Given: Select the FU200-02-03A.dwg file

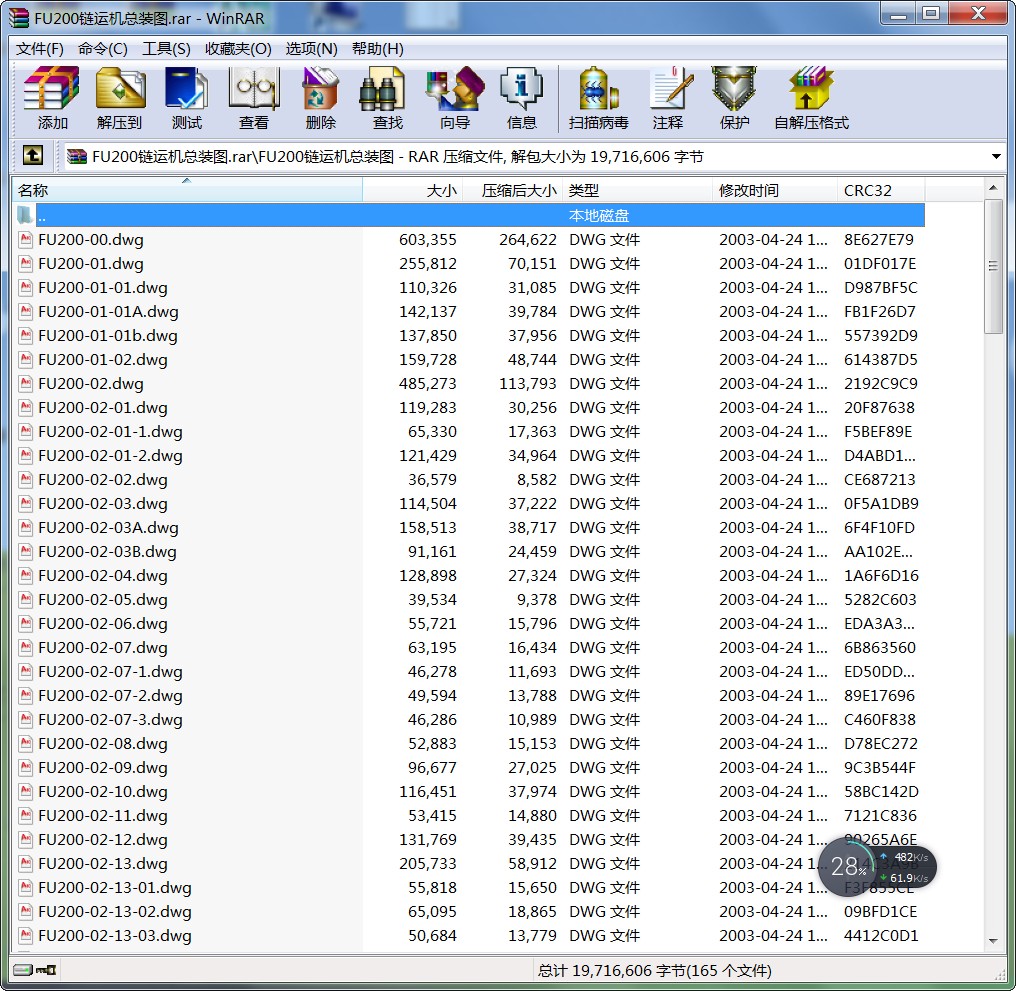Looking at the screenshot, I should click(x=108, y=528).
